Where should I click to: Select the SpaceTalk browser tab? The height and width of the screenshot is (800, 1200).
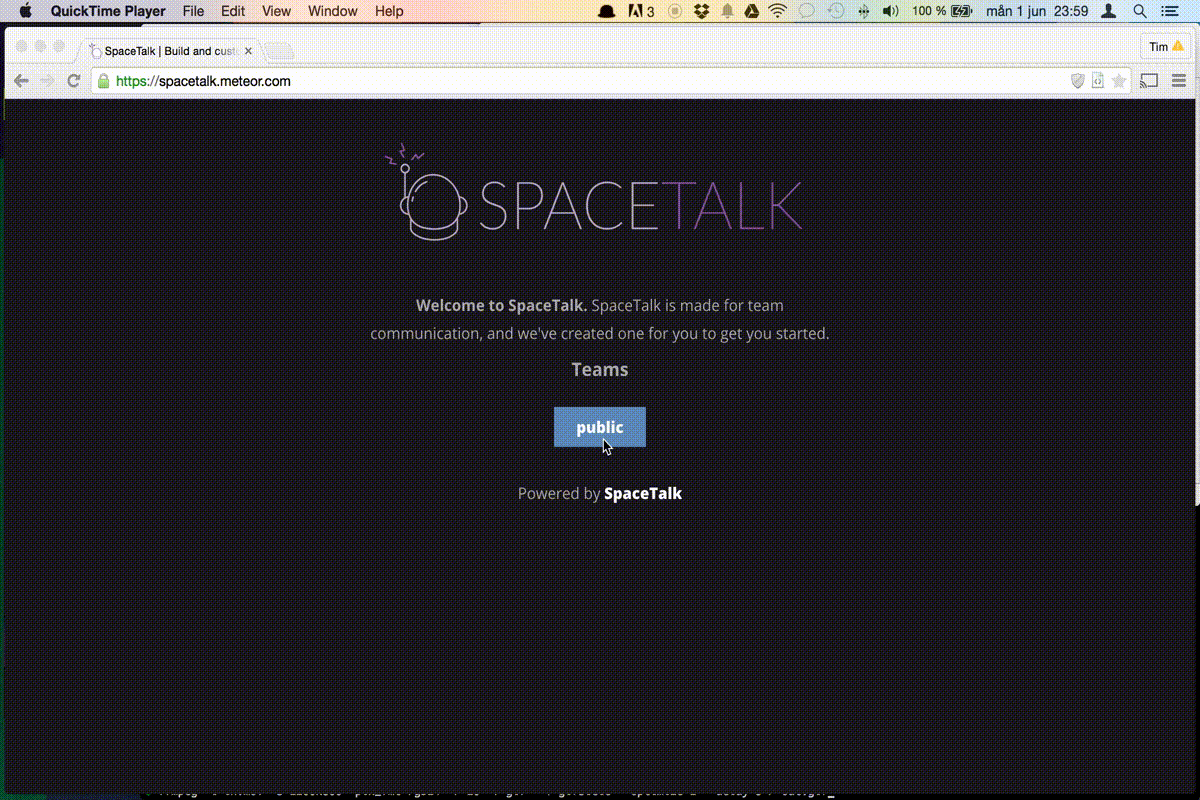click(x=170, y=50)
